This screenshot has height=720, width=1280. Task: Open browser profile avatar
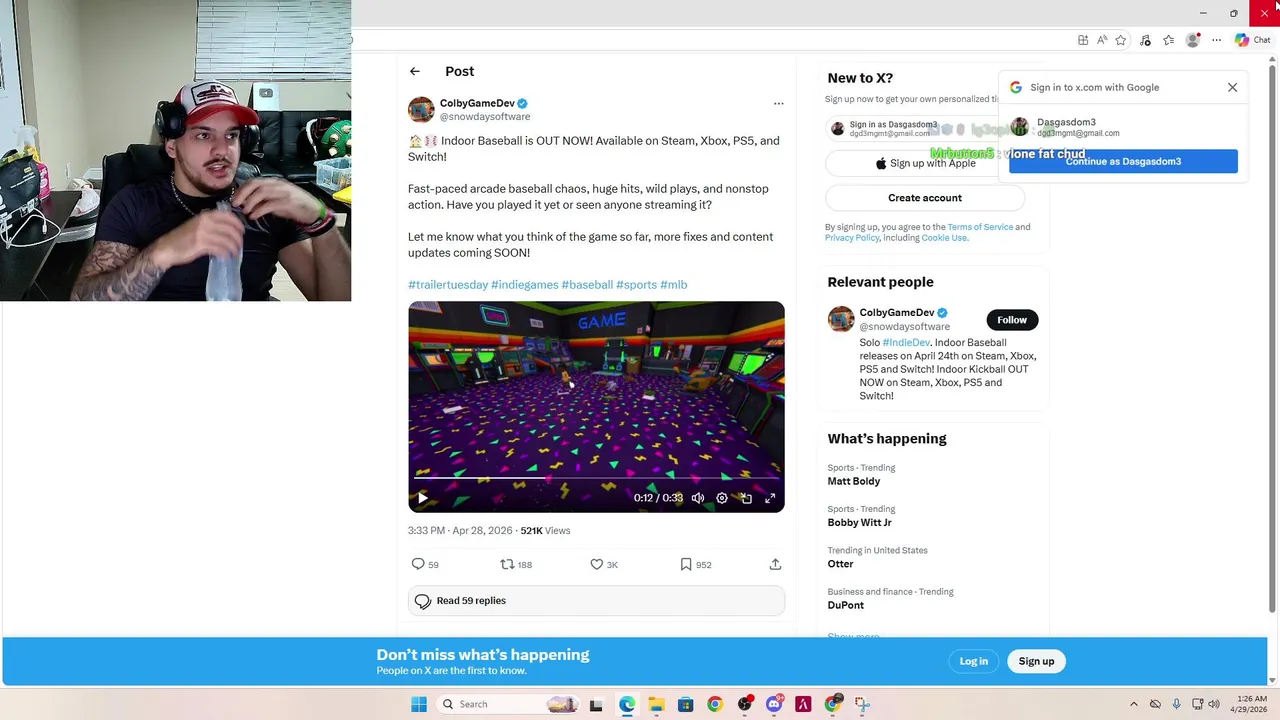click(1192, 40)
